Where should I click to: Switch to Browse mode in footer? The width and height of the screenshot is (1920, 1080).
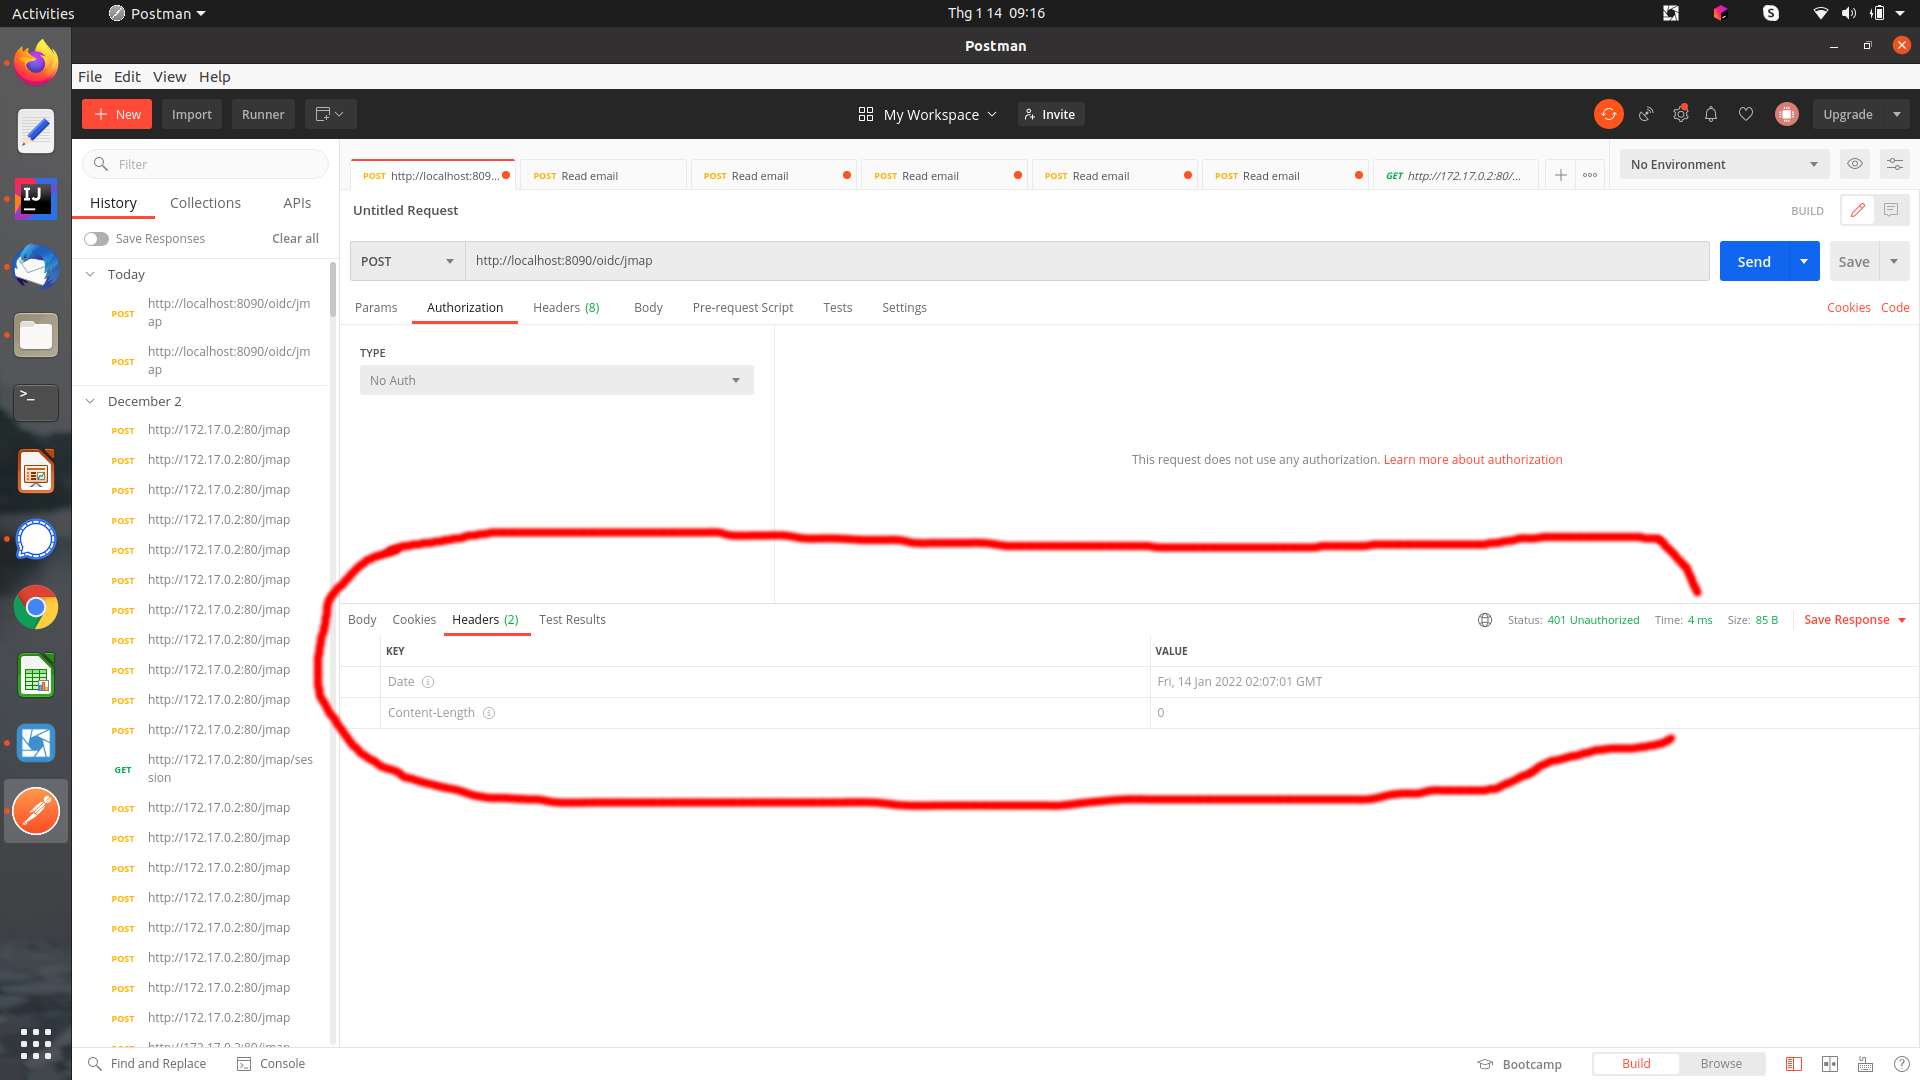tap(1720, 1063)
